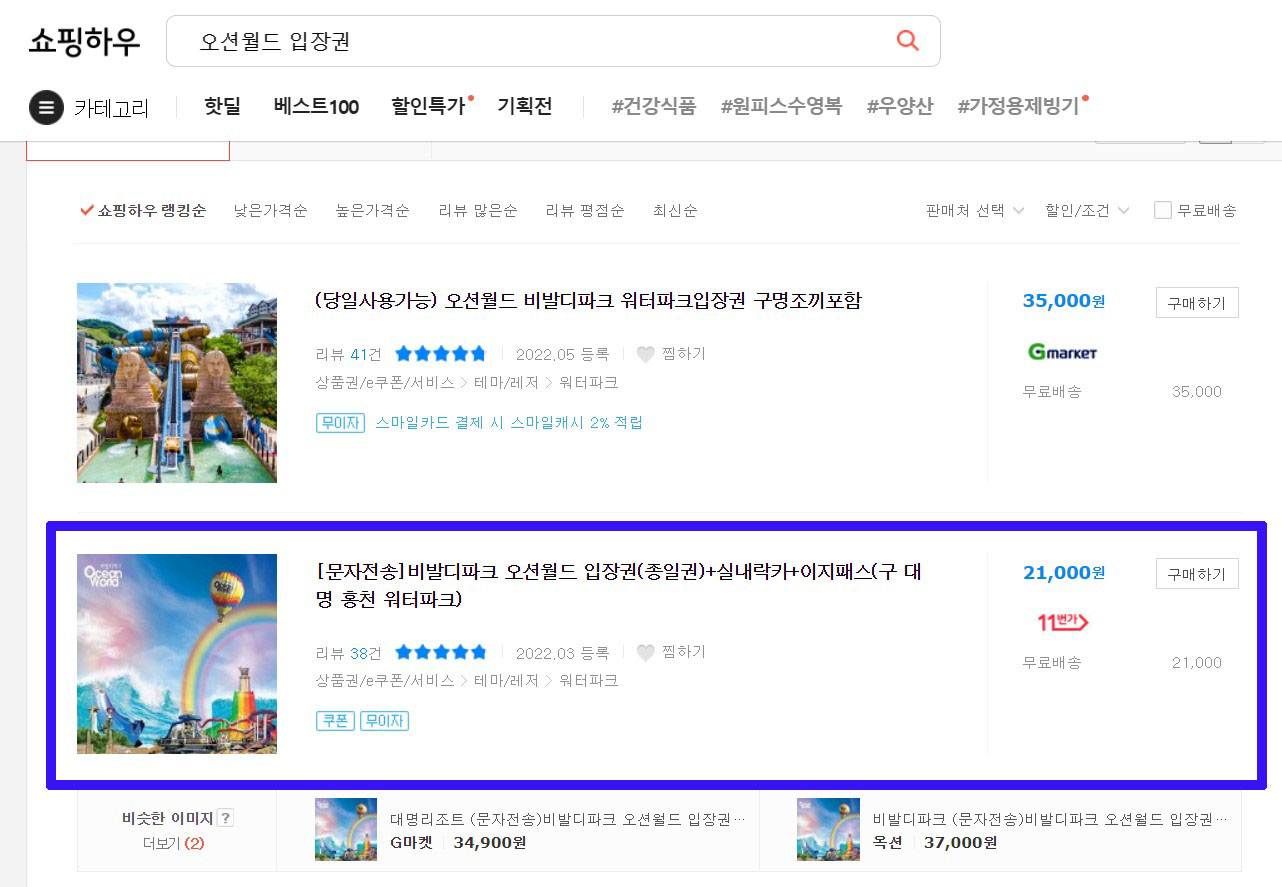The width and height of the screenshot is (1282, 887).
Task: Open the 기획전 menu
Action: point(524,106)
